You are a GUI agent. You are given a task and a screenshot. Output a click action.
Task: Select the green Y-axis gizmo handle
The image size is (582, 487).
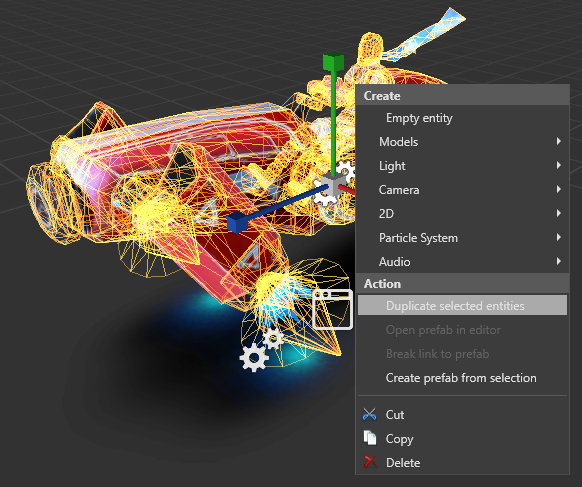point(333,62)
